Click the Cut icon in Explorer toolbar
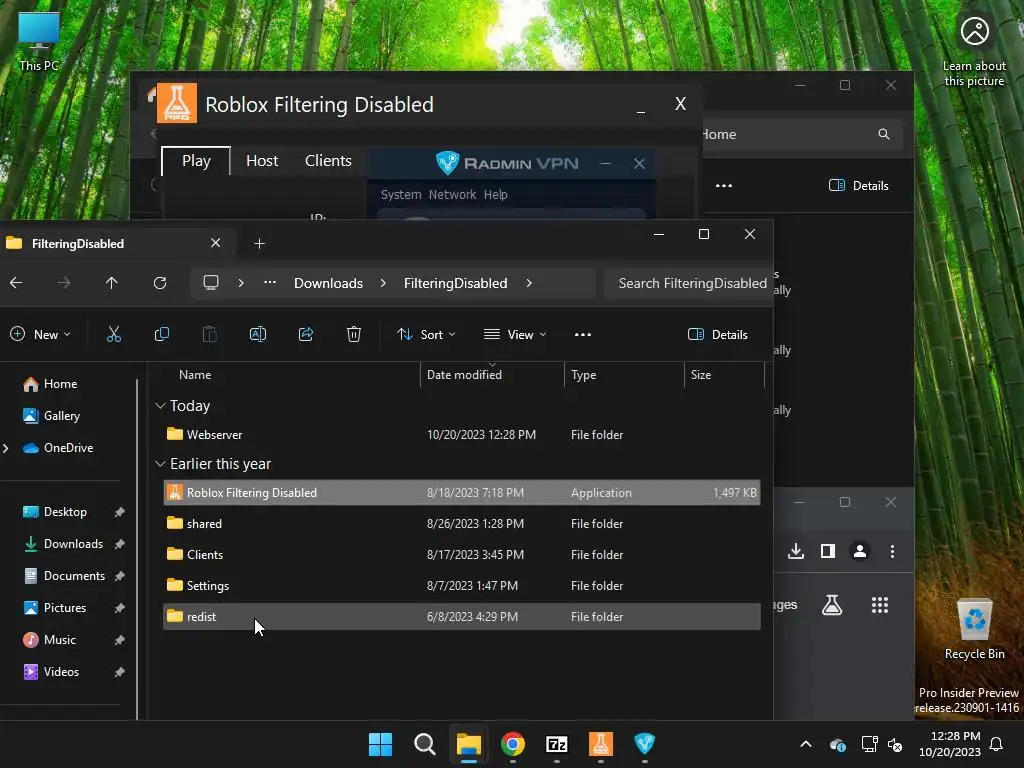The image size is (1024, 768). 114,334
